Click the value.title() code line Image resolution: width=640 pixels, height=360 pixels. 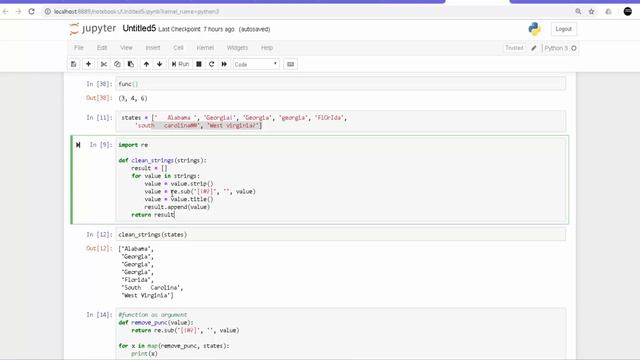[x=179, y=199]
